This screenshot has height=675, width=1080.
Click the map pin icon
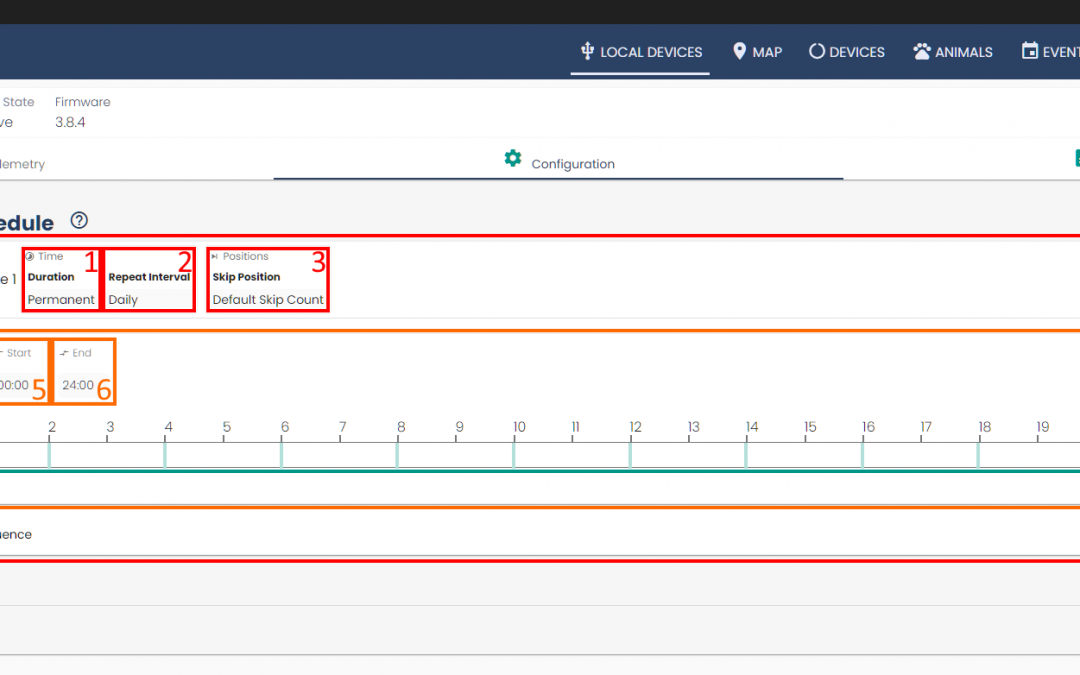click(x=740, y=51)
